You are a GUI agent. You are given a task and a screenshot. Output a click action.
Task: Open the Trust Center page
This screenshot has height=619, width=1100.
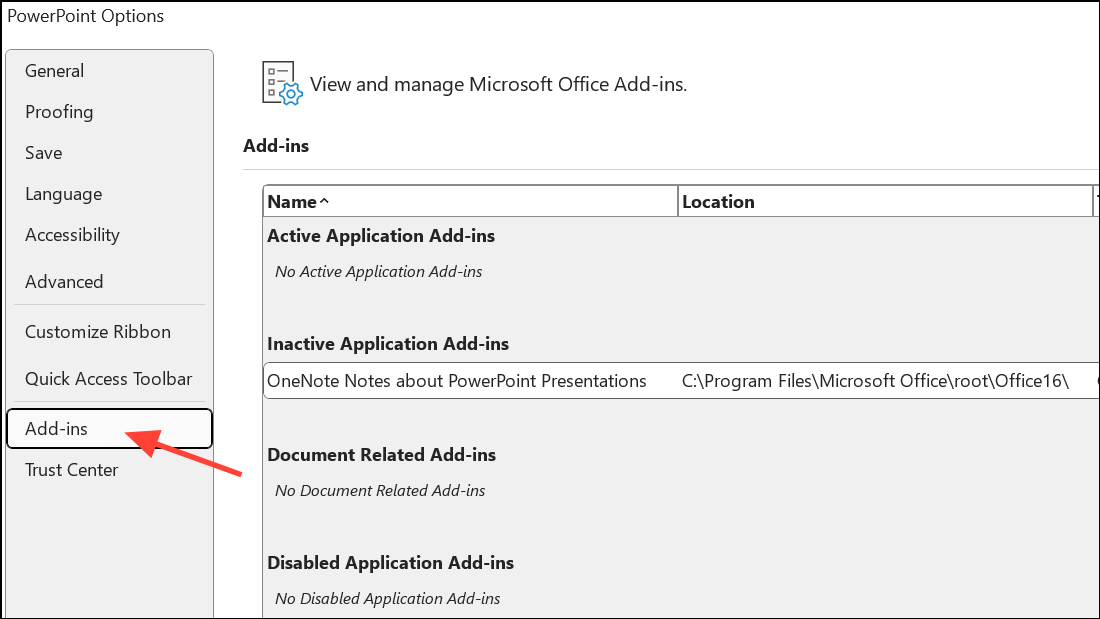pyautogui.click(x=71, y=469)
